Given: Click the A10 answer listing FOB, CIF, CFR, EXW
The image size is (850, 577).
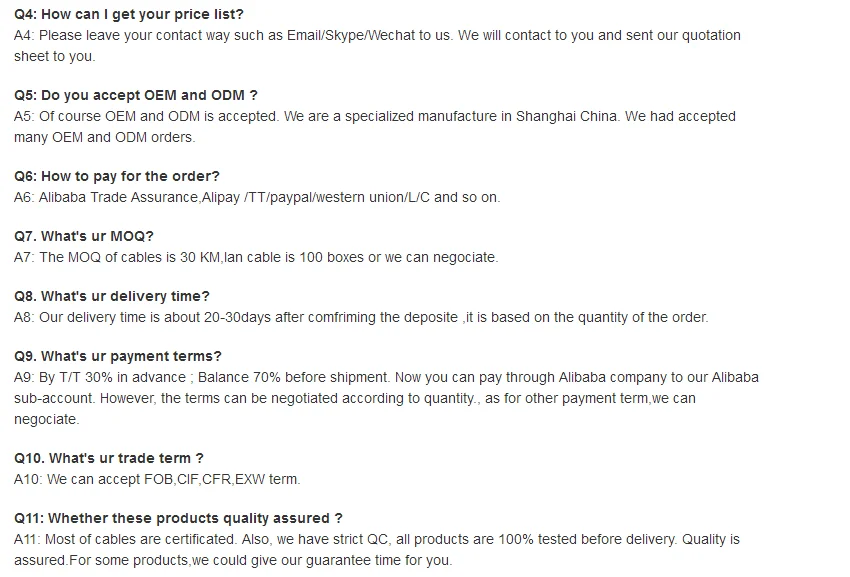Looking at the screenshot, I should (x=157, y=479).
